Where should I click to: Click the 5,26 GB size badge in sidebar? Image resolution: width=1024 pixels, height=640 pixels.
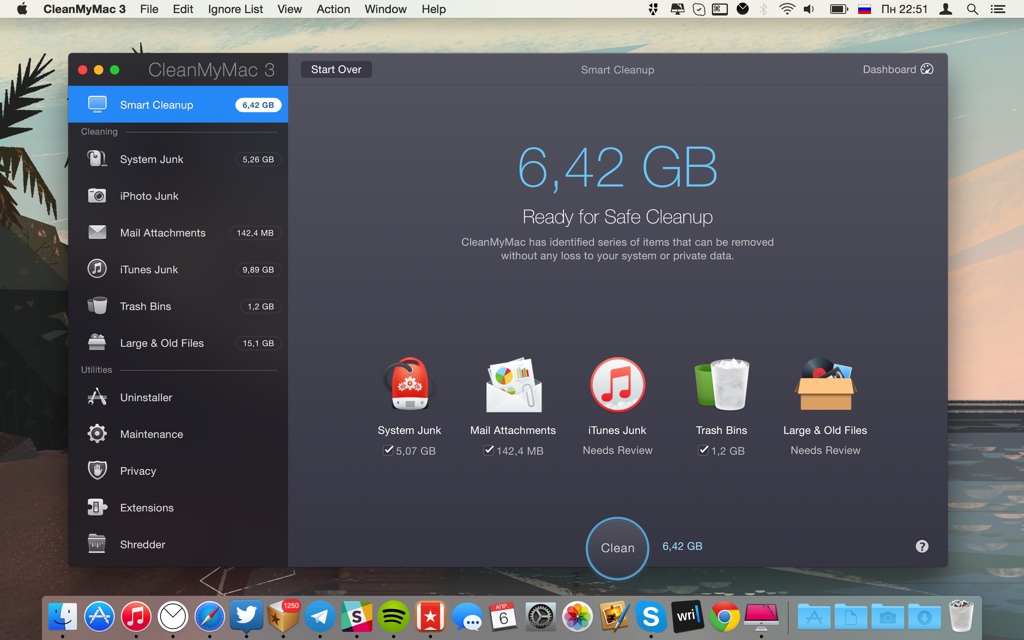click(258, 159)
